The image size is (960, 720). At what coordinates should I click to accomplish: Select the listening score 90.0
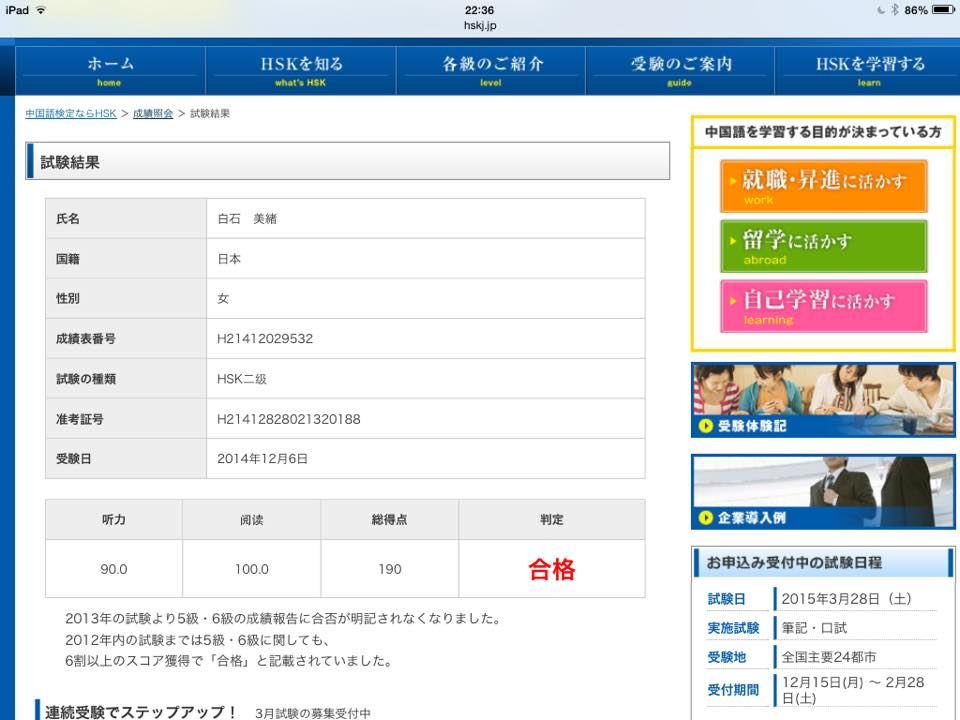[x=114, y=569]
